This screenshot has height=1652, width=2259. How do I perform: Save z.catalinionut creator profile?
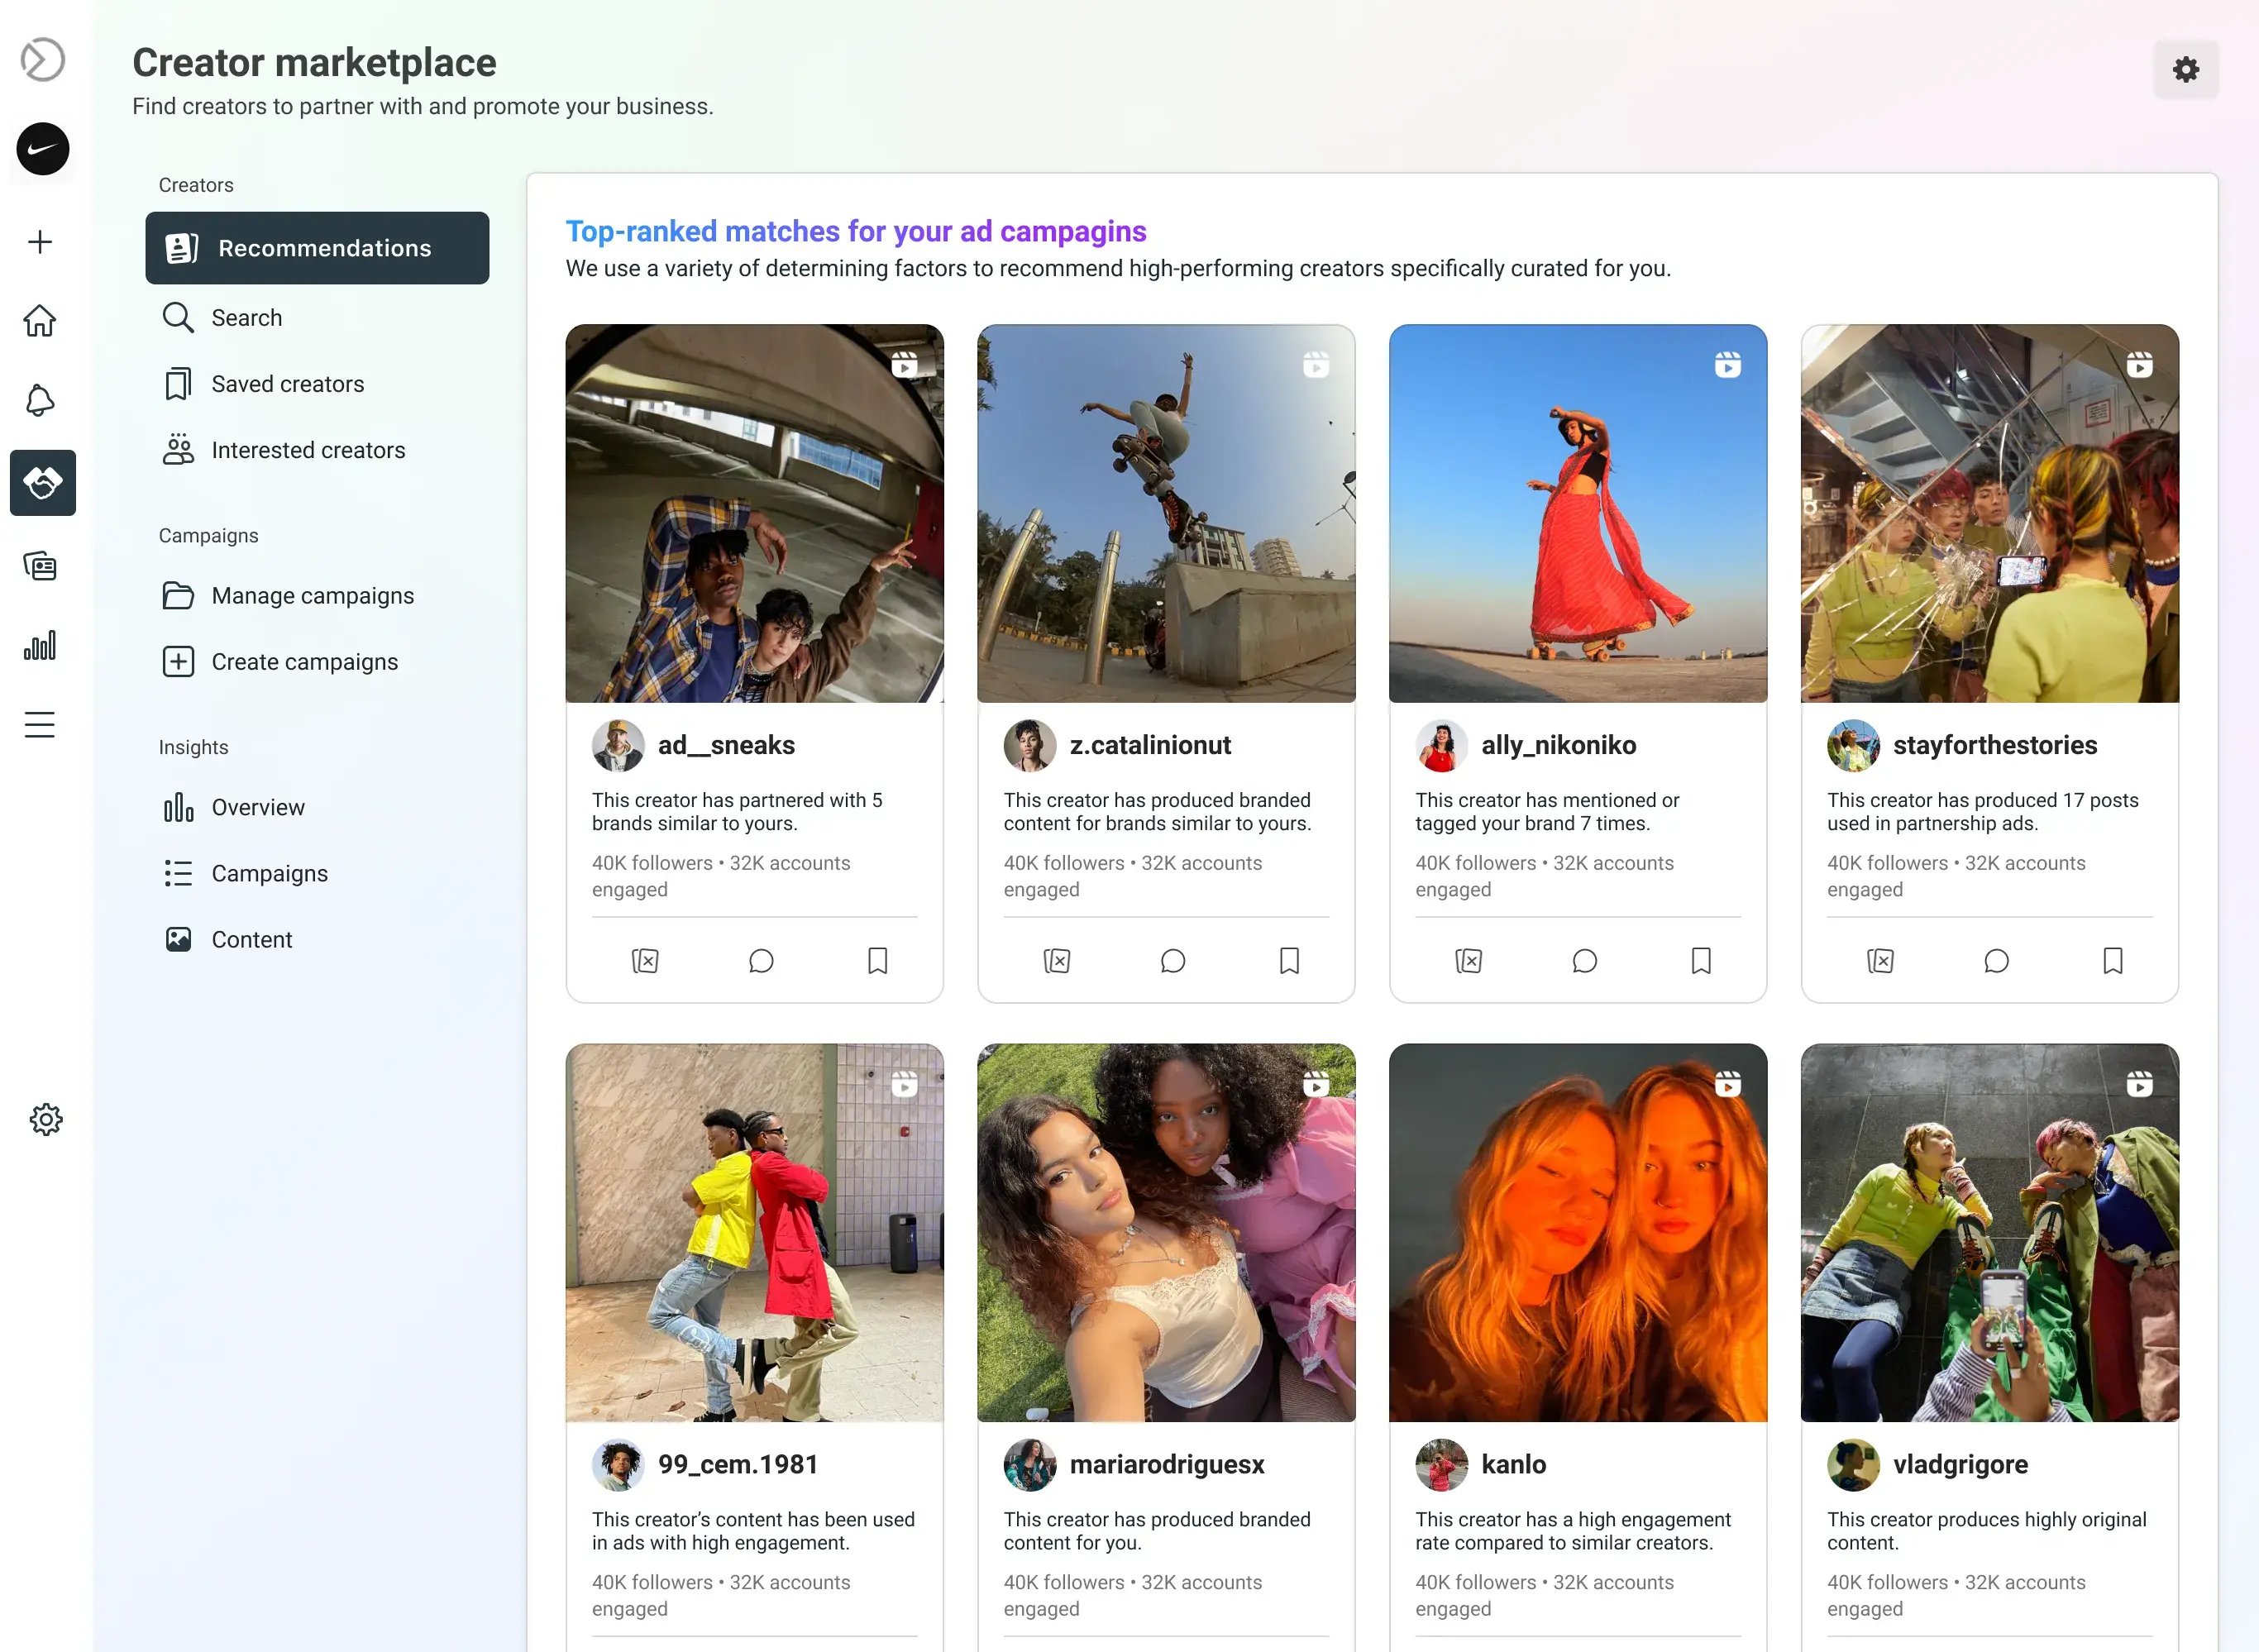pyautogui.click(x=1289, y=957)
